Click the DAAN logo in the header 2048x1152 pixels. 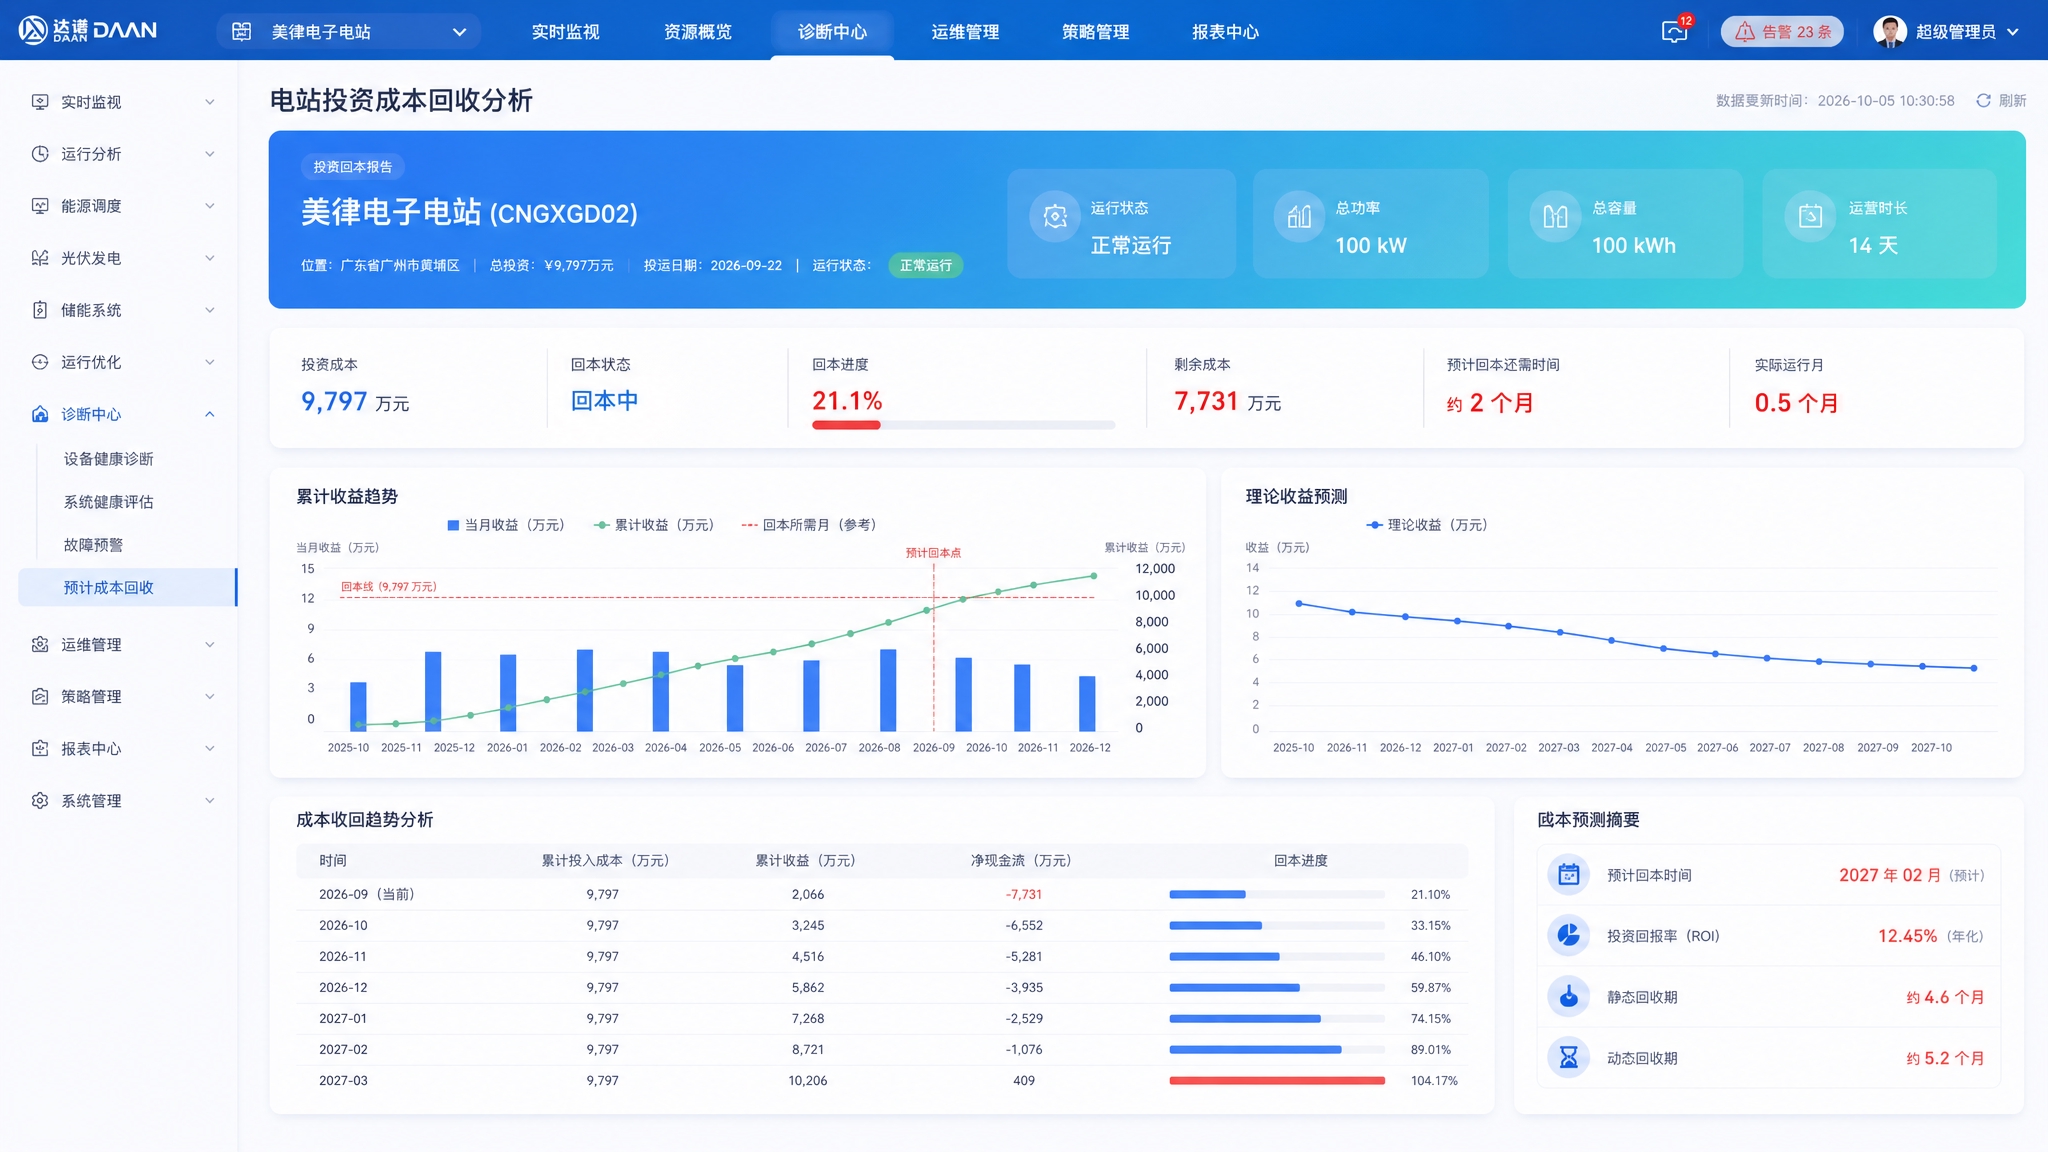coord(88,30)
